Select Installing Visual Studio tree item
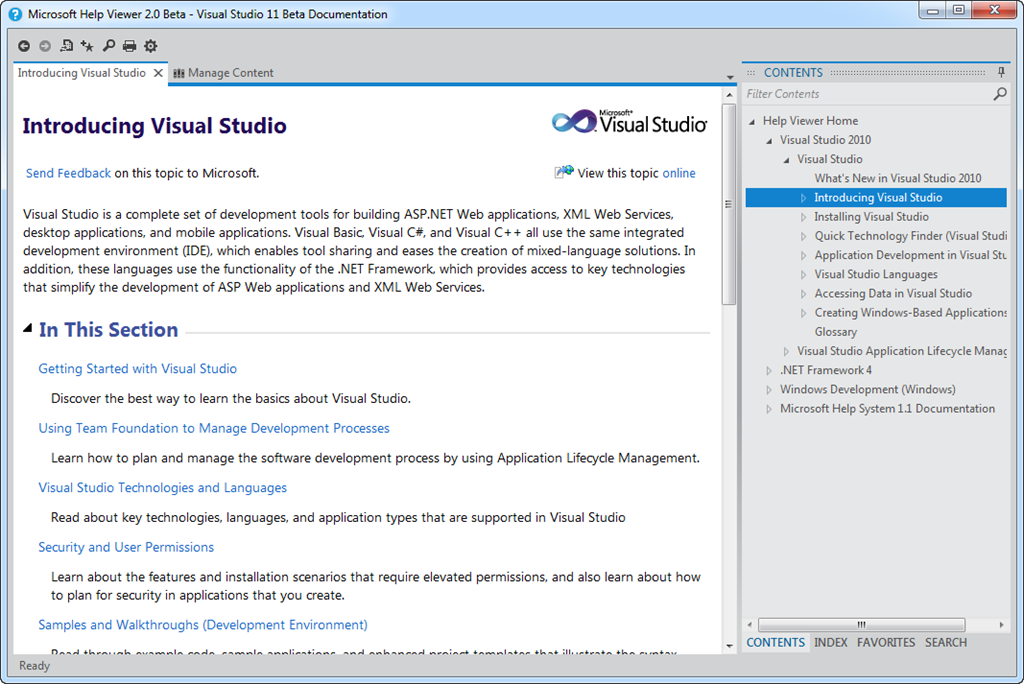Image resolution: width=1024 pixels, height=684 pixels. 871,217
